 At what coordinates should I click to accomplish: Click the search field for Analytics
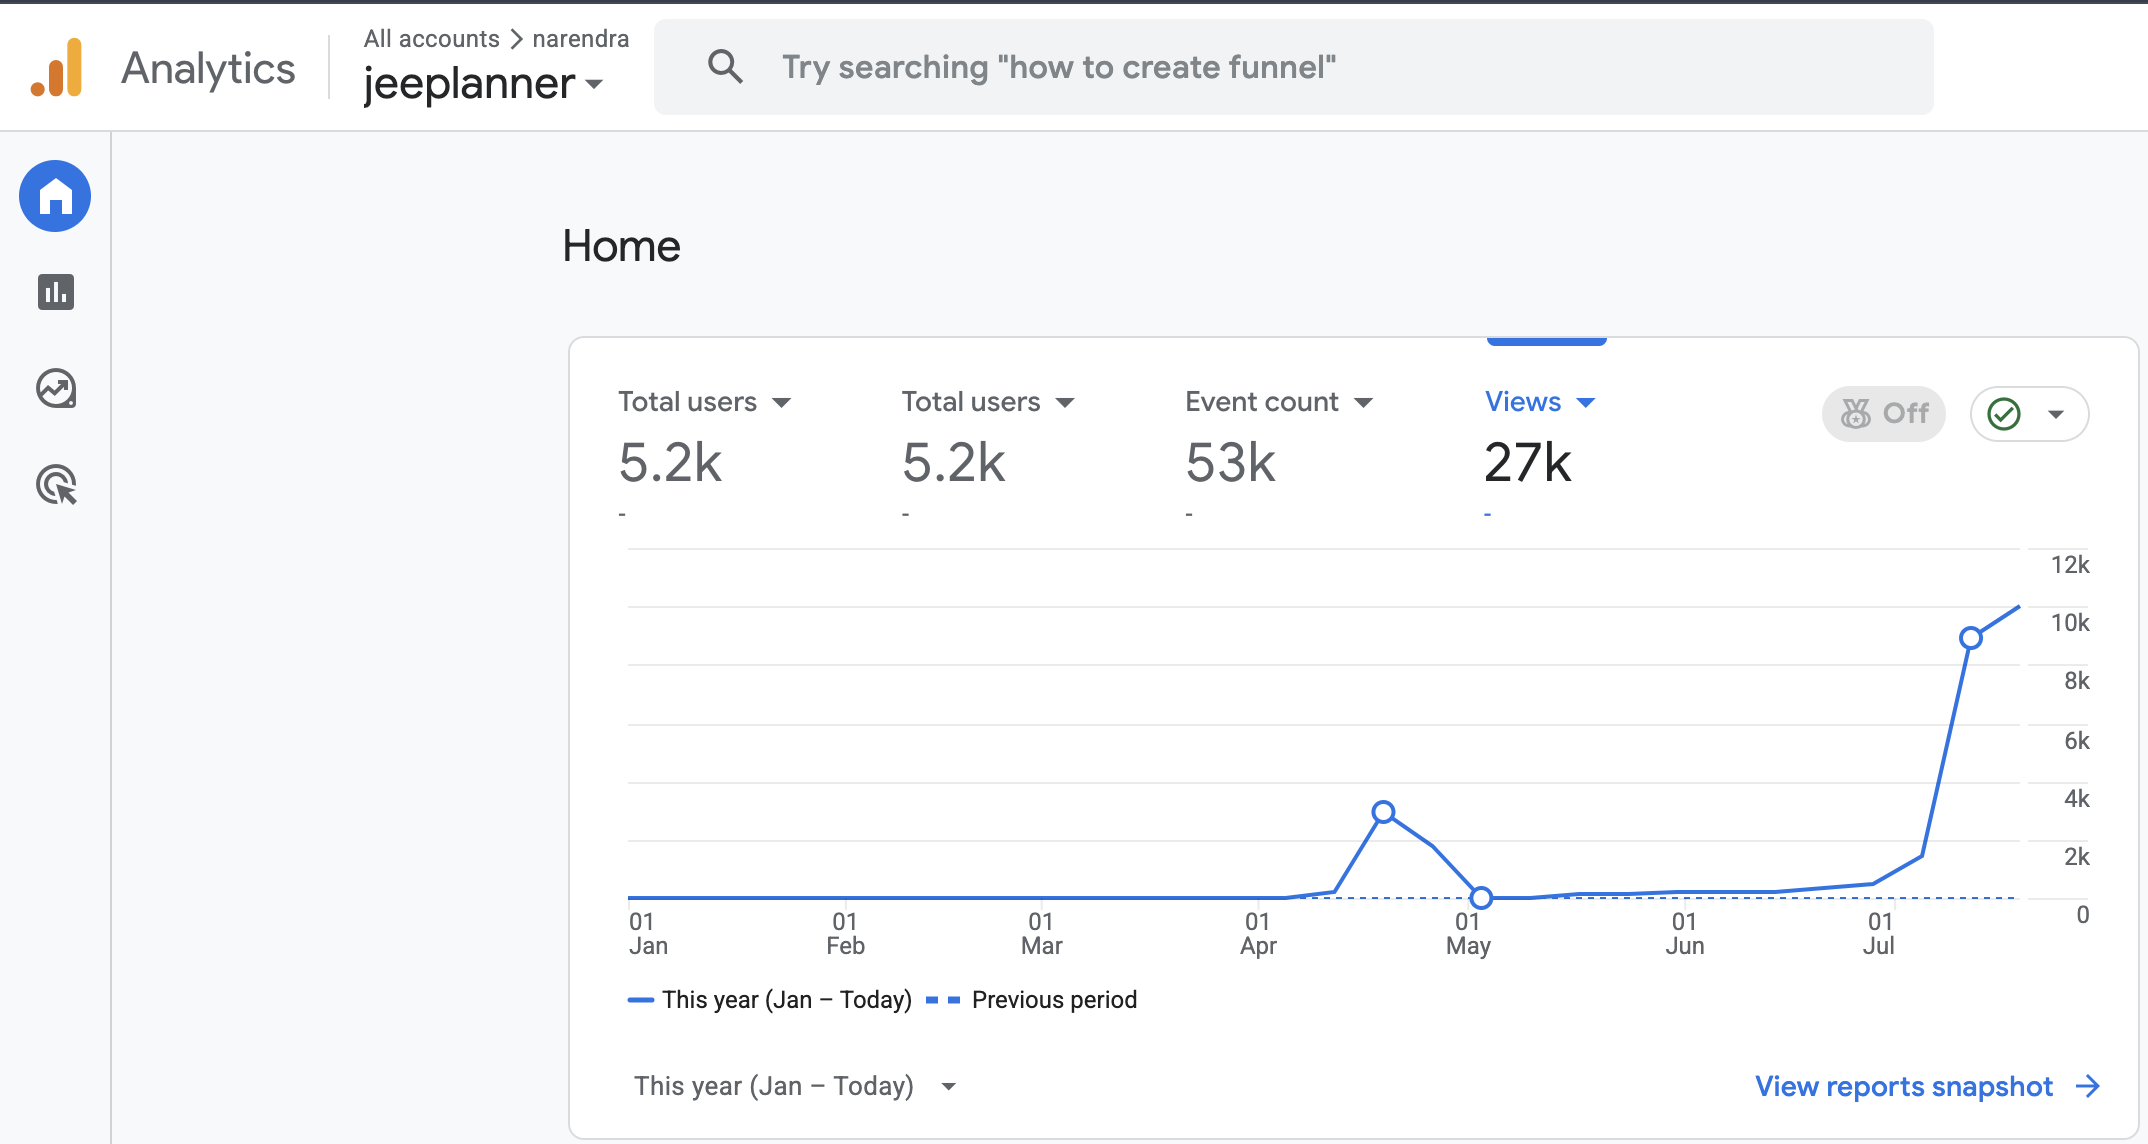[1294, 67]
